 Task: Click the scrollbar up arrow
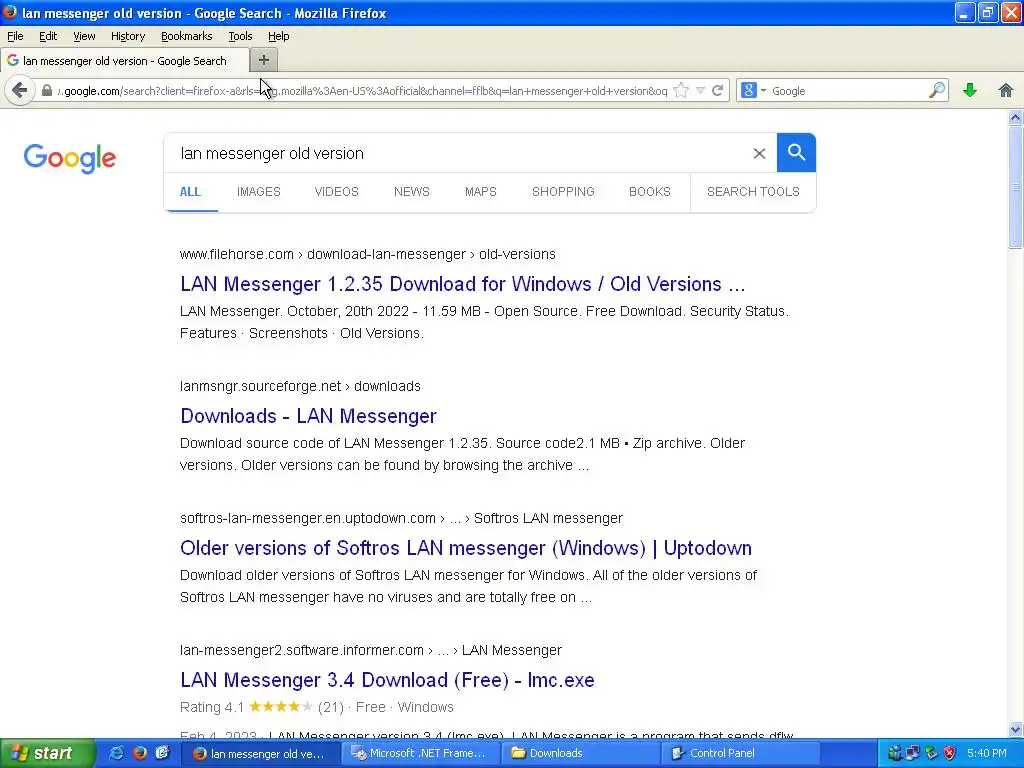[x=1016, y=118]
